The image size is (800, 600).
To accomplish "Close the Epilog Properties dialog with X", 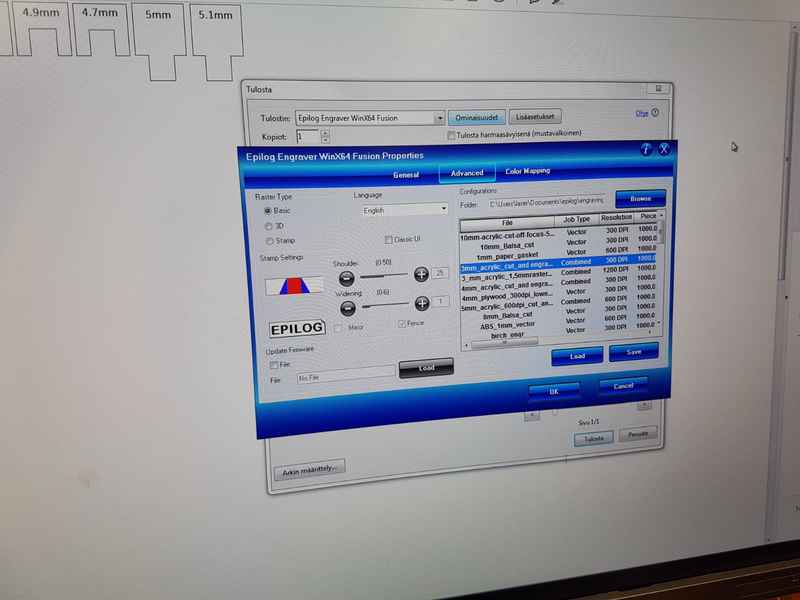I will [x=664, y=149].
